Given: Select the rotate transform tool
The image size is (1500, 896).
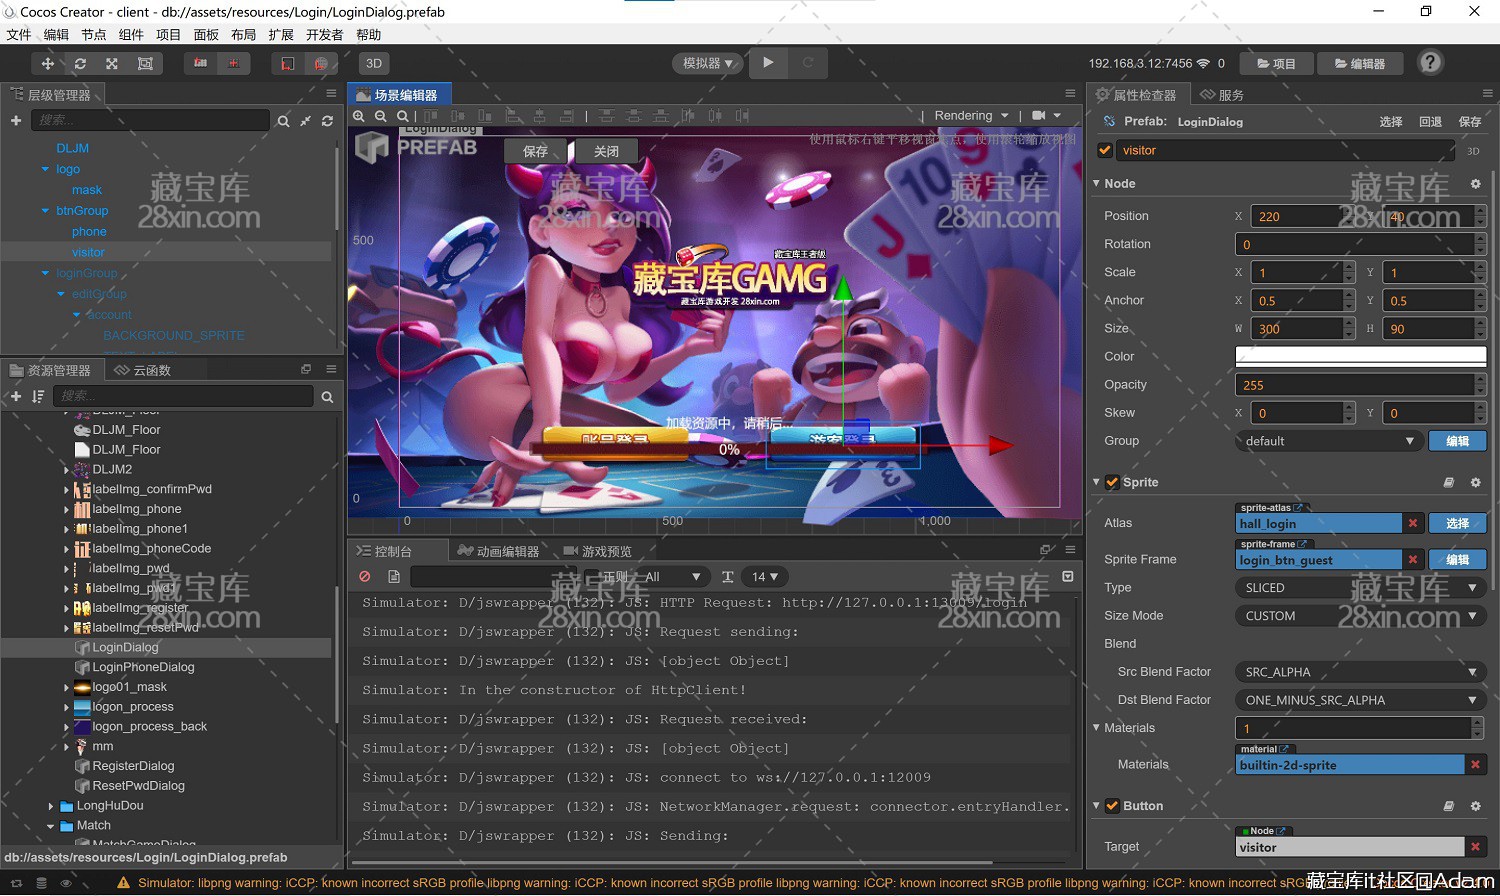Looking at the screenshot, I should tap(80, 63).
